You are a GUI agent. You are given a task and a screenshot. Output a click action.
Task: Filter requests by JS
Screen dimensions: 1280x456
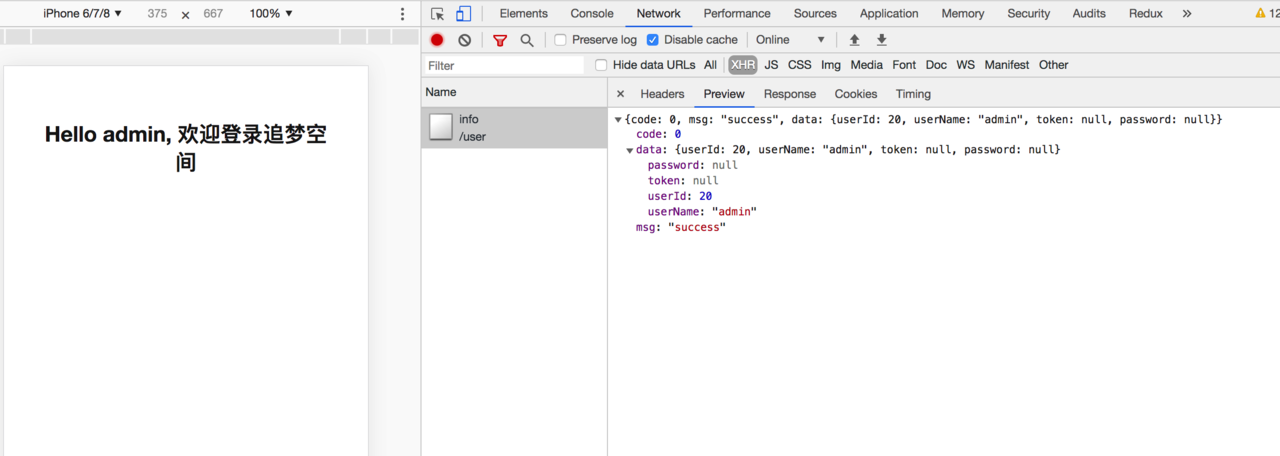(x=771, y=65)
